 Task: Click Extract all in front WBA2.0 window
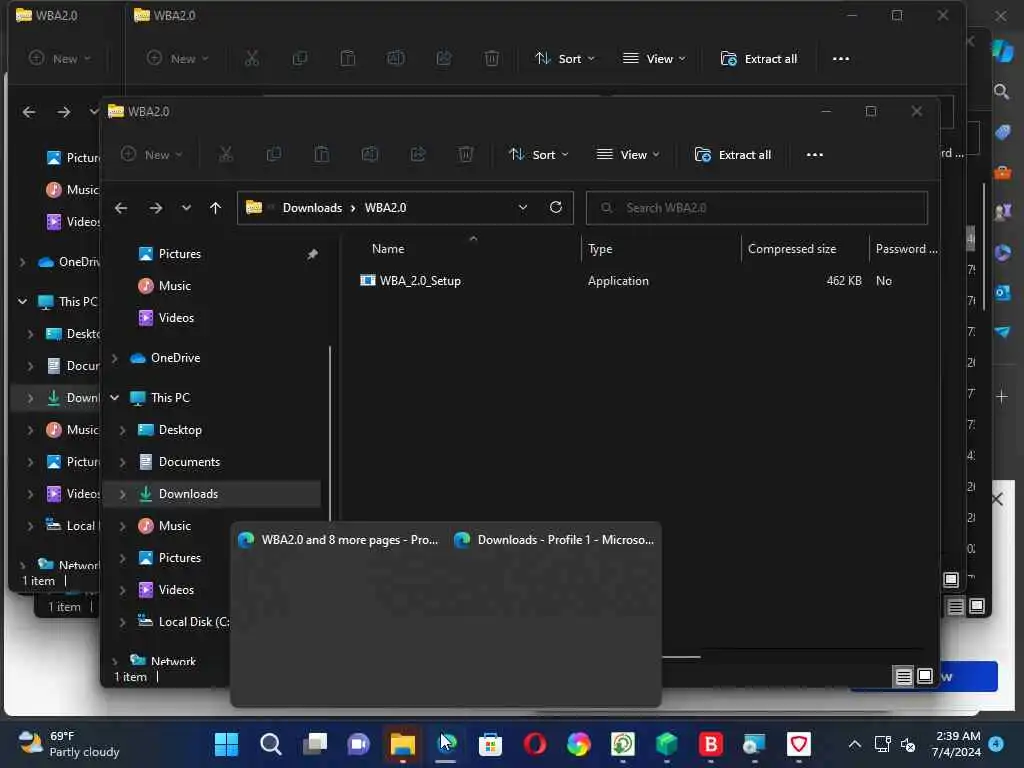733,155
